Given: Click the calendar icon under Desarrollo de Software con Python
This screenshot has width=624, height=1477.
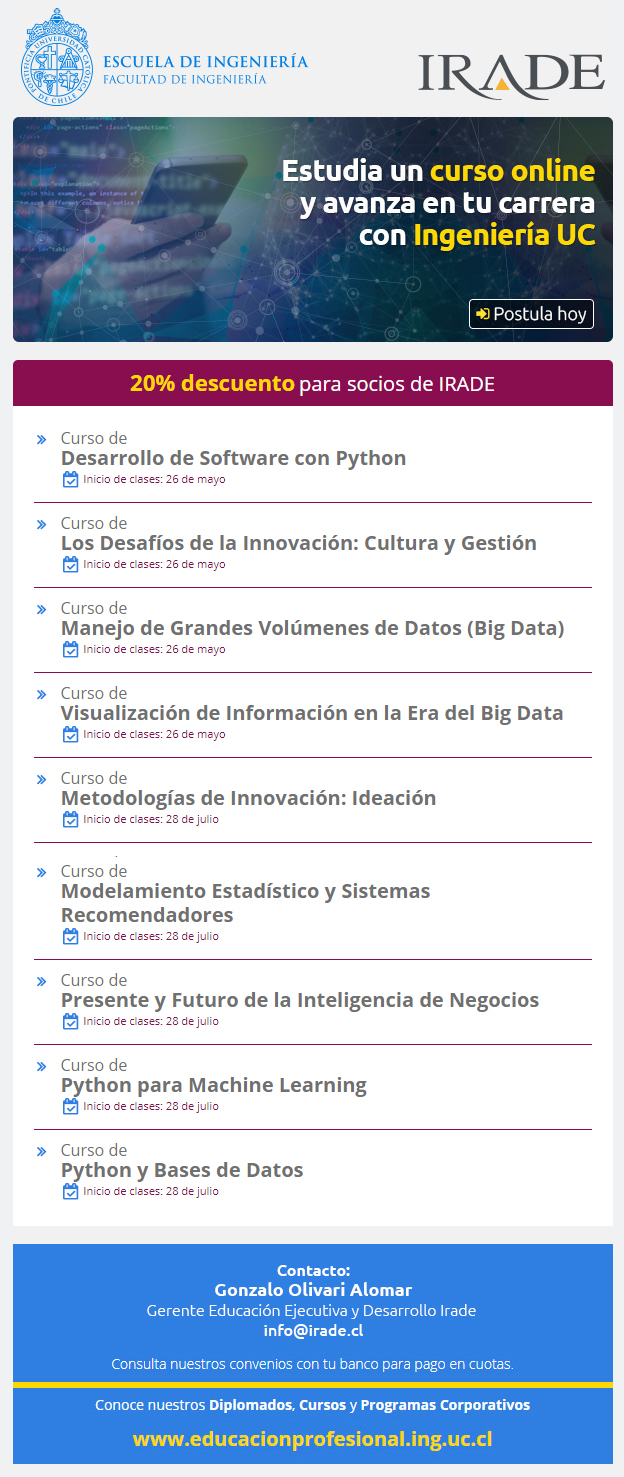Looking at the screenshot, I should click(71, 479).
